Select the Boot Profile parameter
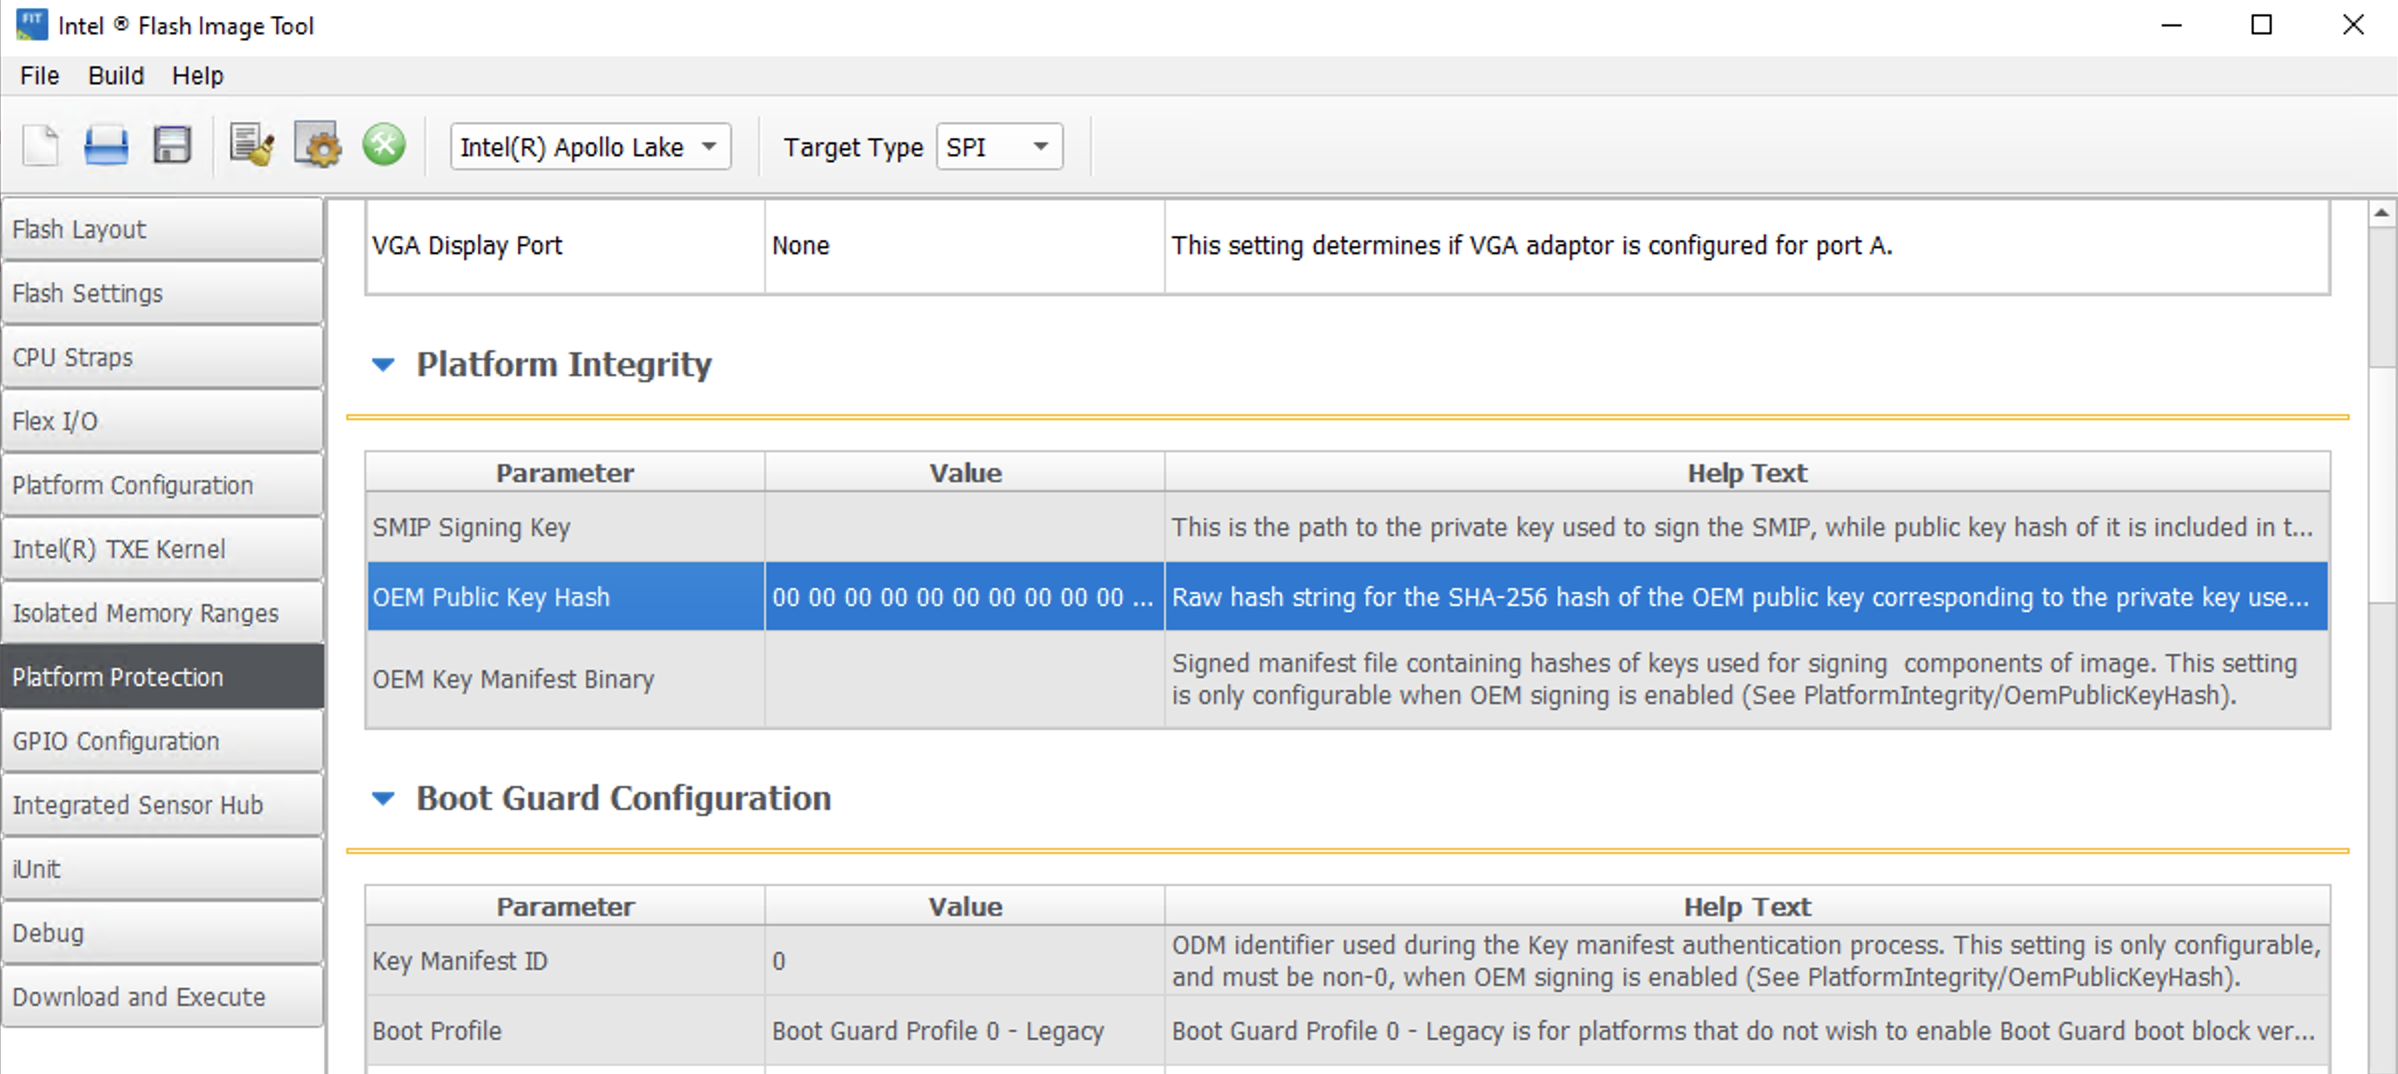The image size is (2398, 1074). [x=566, y=1031]
